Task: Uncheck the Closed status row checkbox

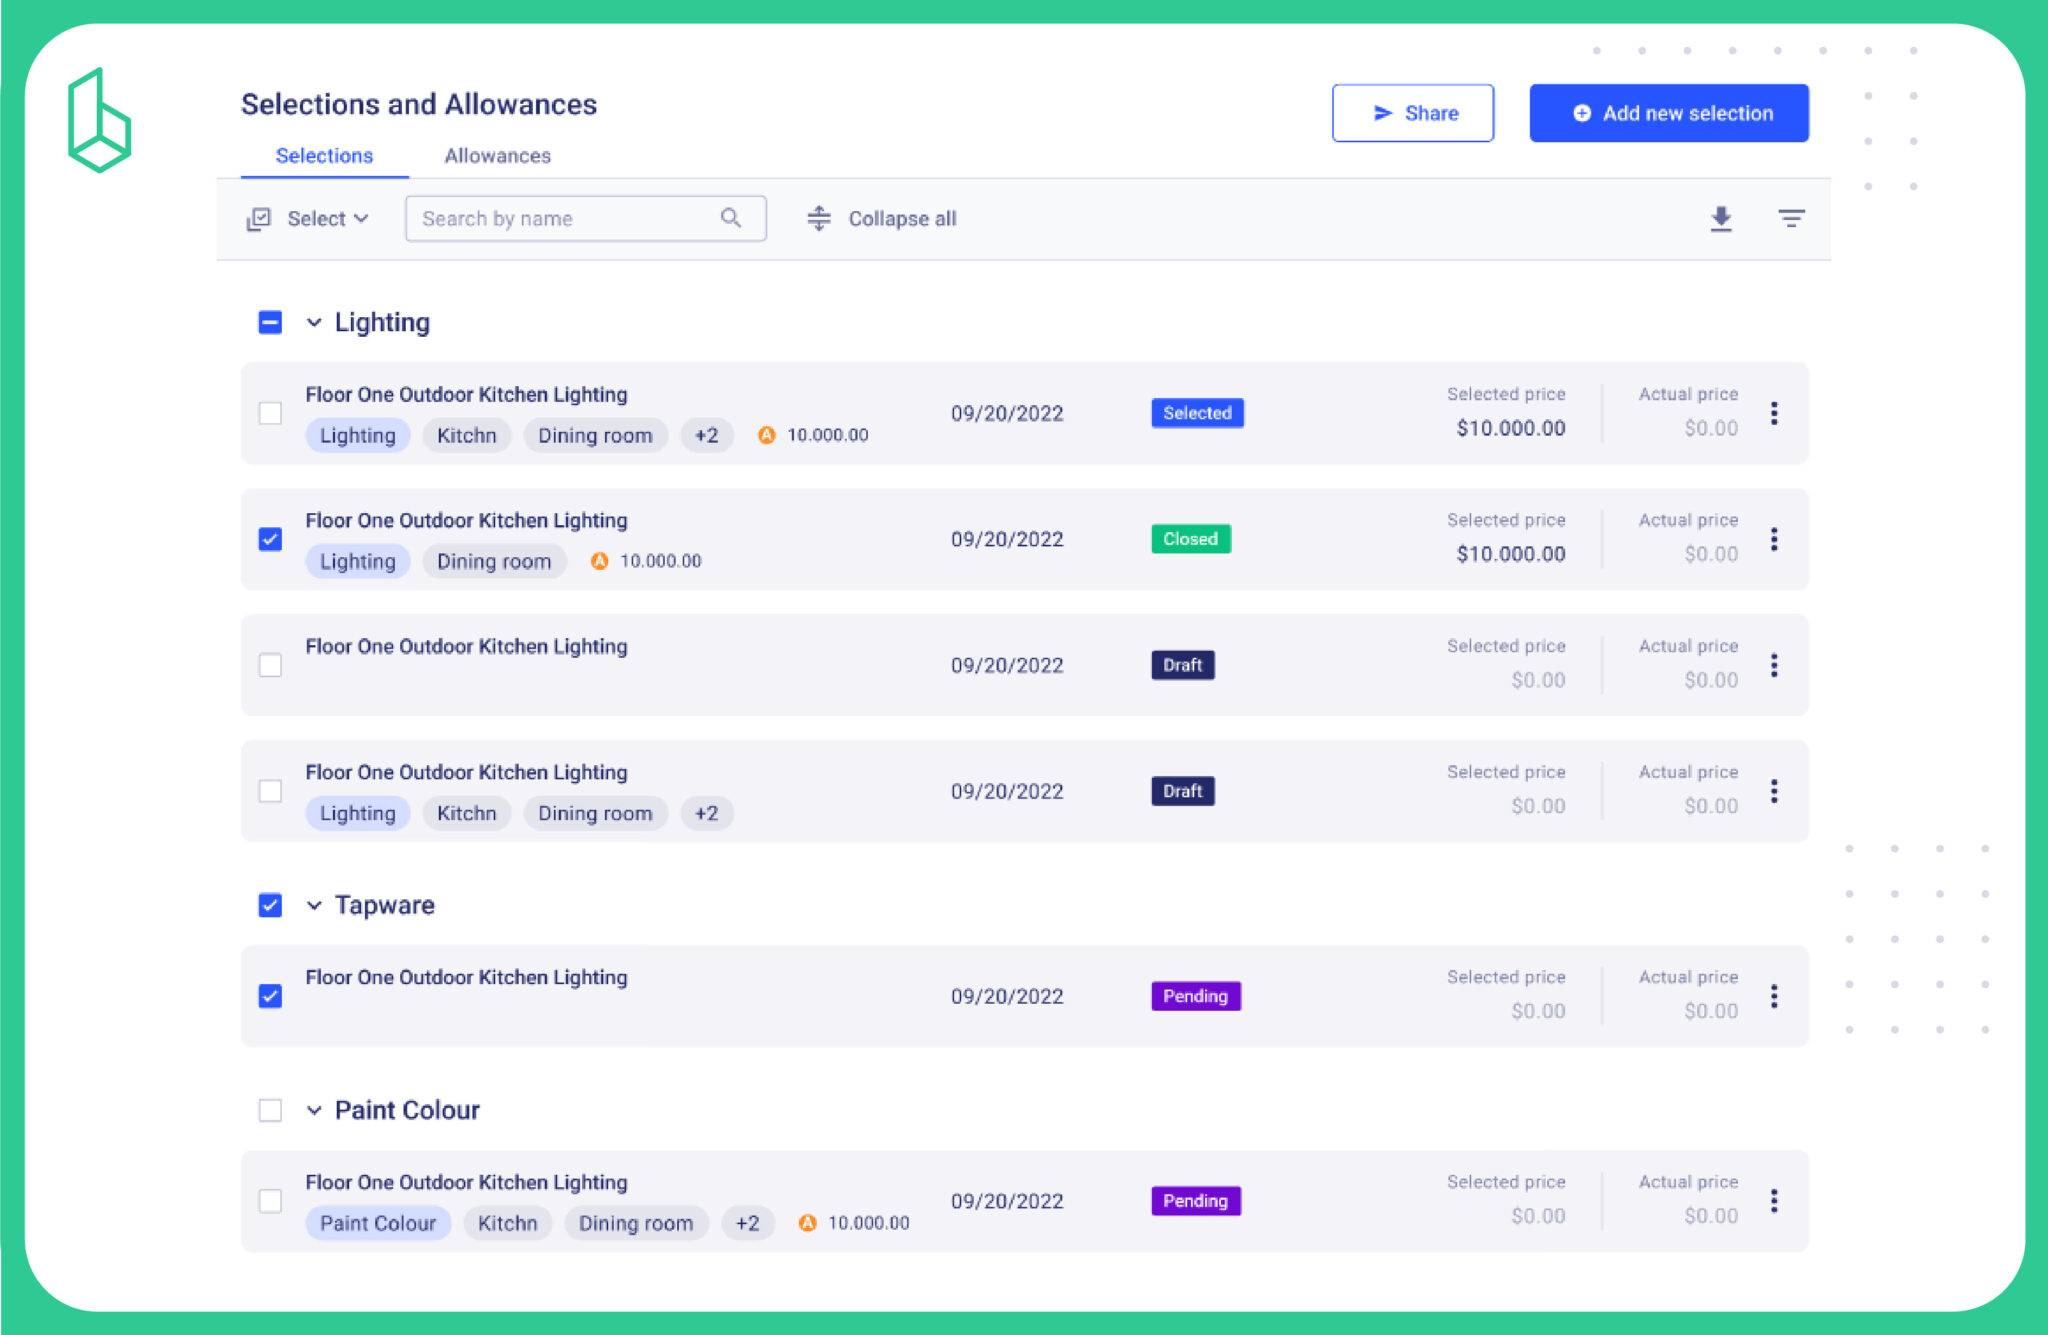Action: click(270, 539)
